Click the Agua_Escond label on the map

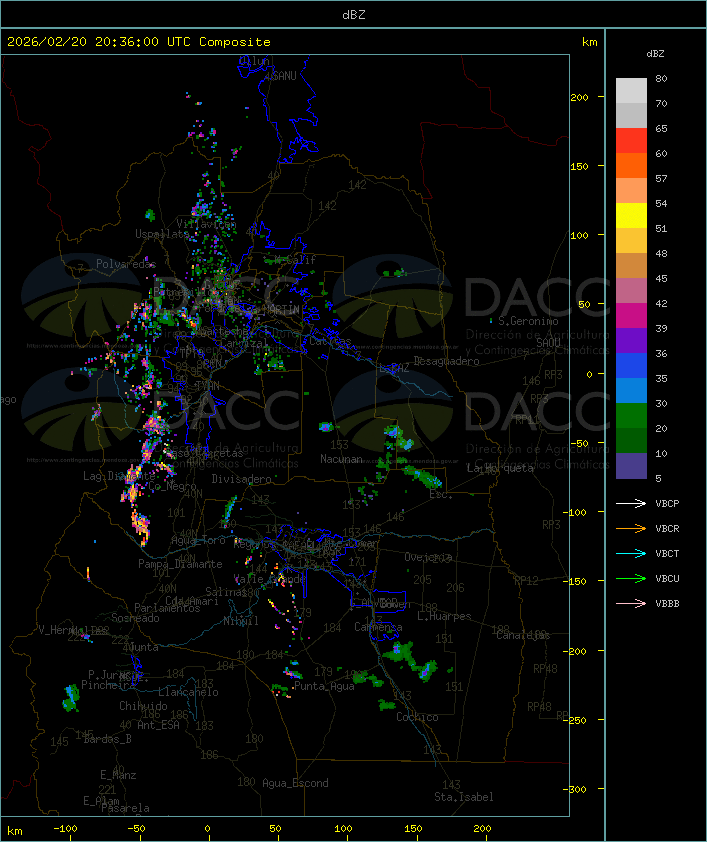click(295, 783)
